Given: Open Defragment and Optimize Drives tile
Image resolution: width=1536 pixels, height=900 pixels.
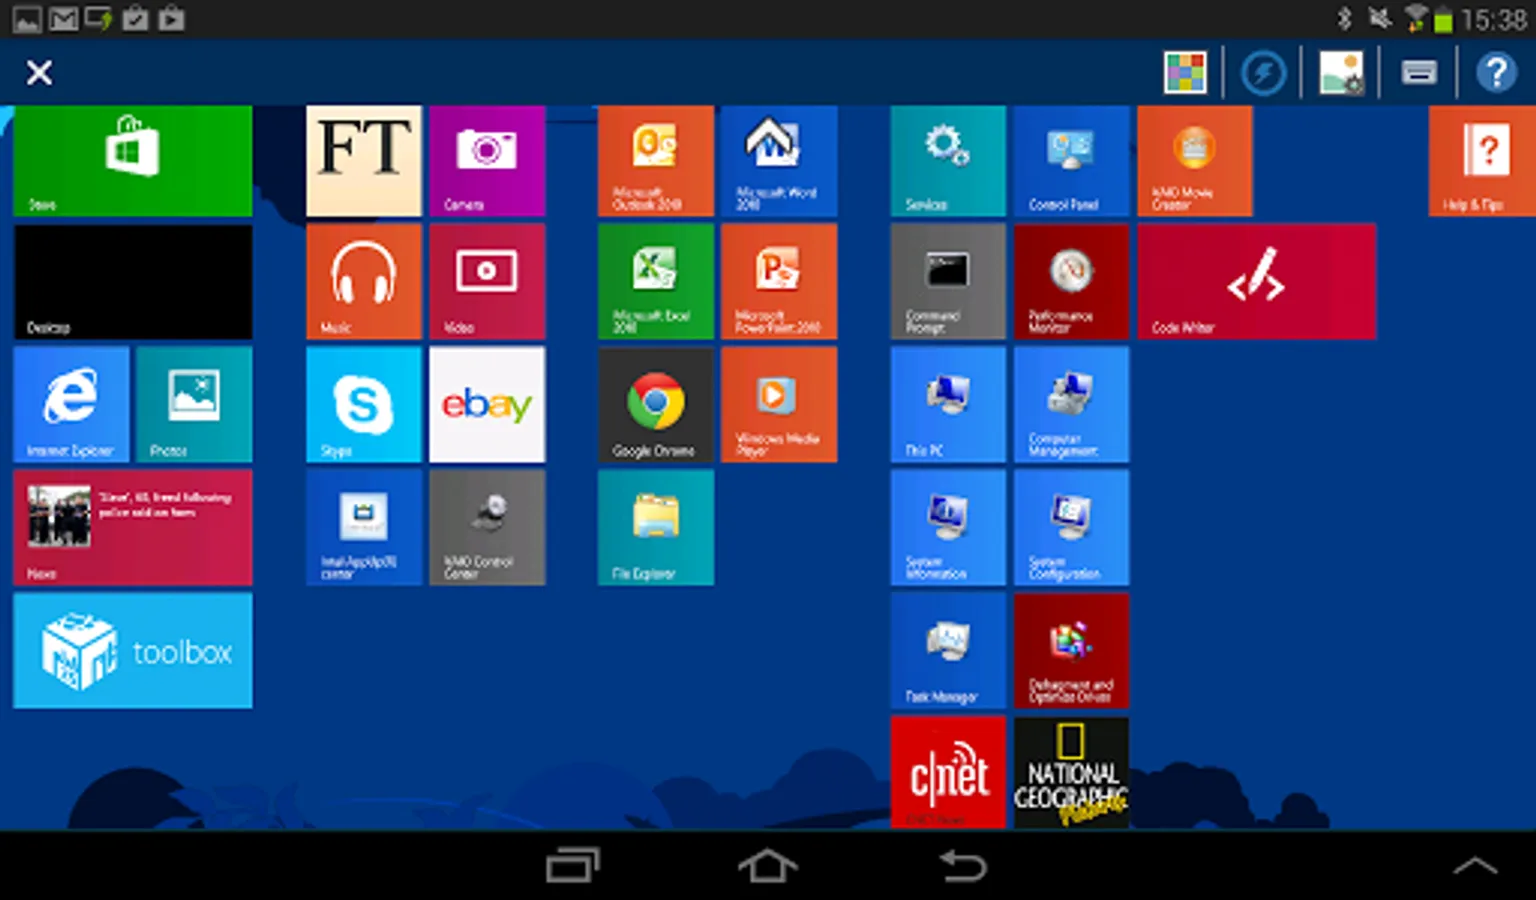Looking at the screenshot, I should (1071, 651).
